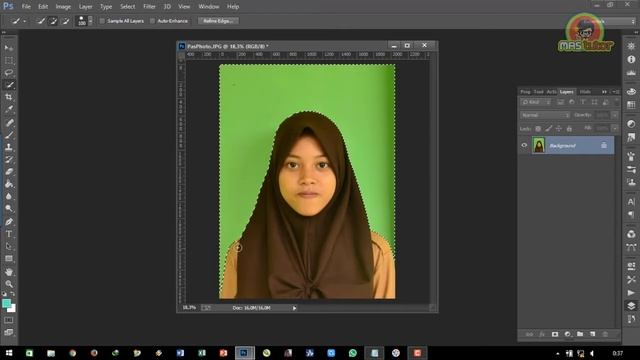Toggle New selection mode in options bar
The image size is (640, 360).
pyautogui.click(x=41, y=21)
